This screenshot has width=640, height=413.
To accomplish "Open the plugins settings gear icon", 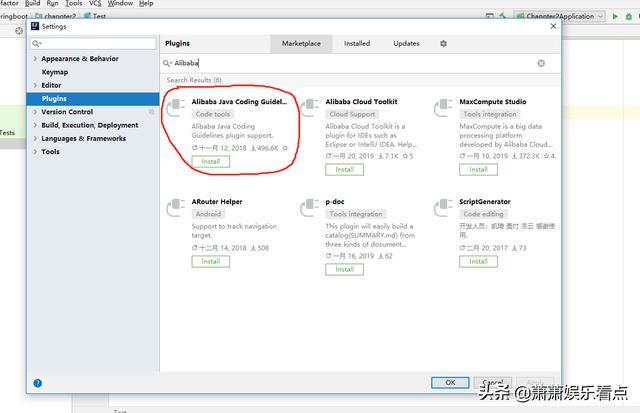I will (443, 43).
